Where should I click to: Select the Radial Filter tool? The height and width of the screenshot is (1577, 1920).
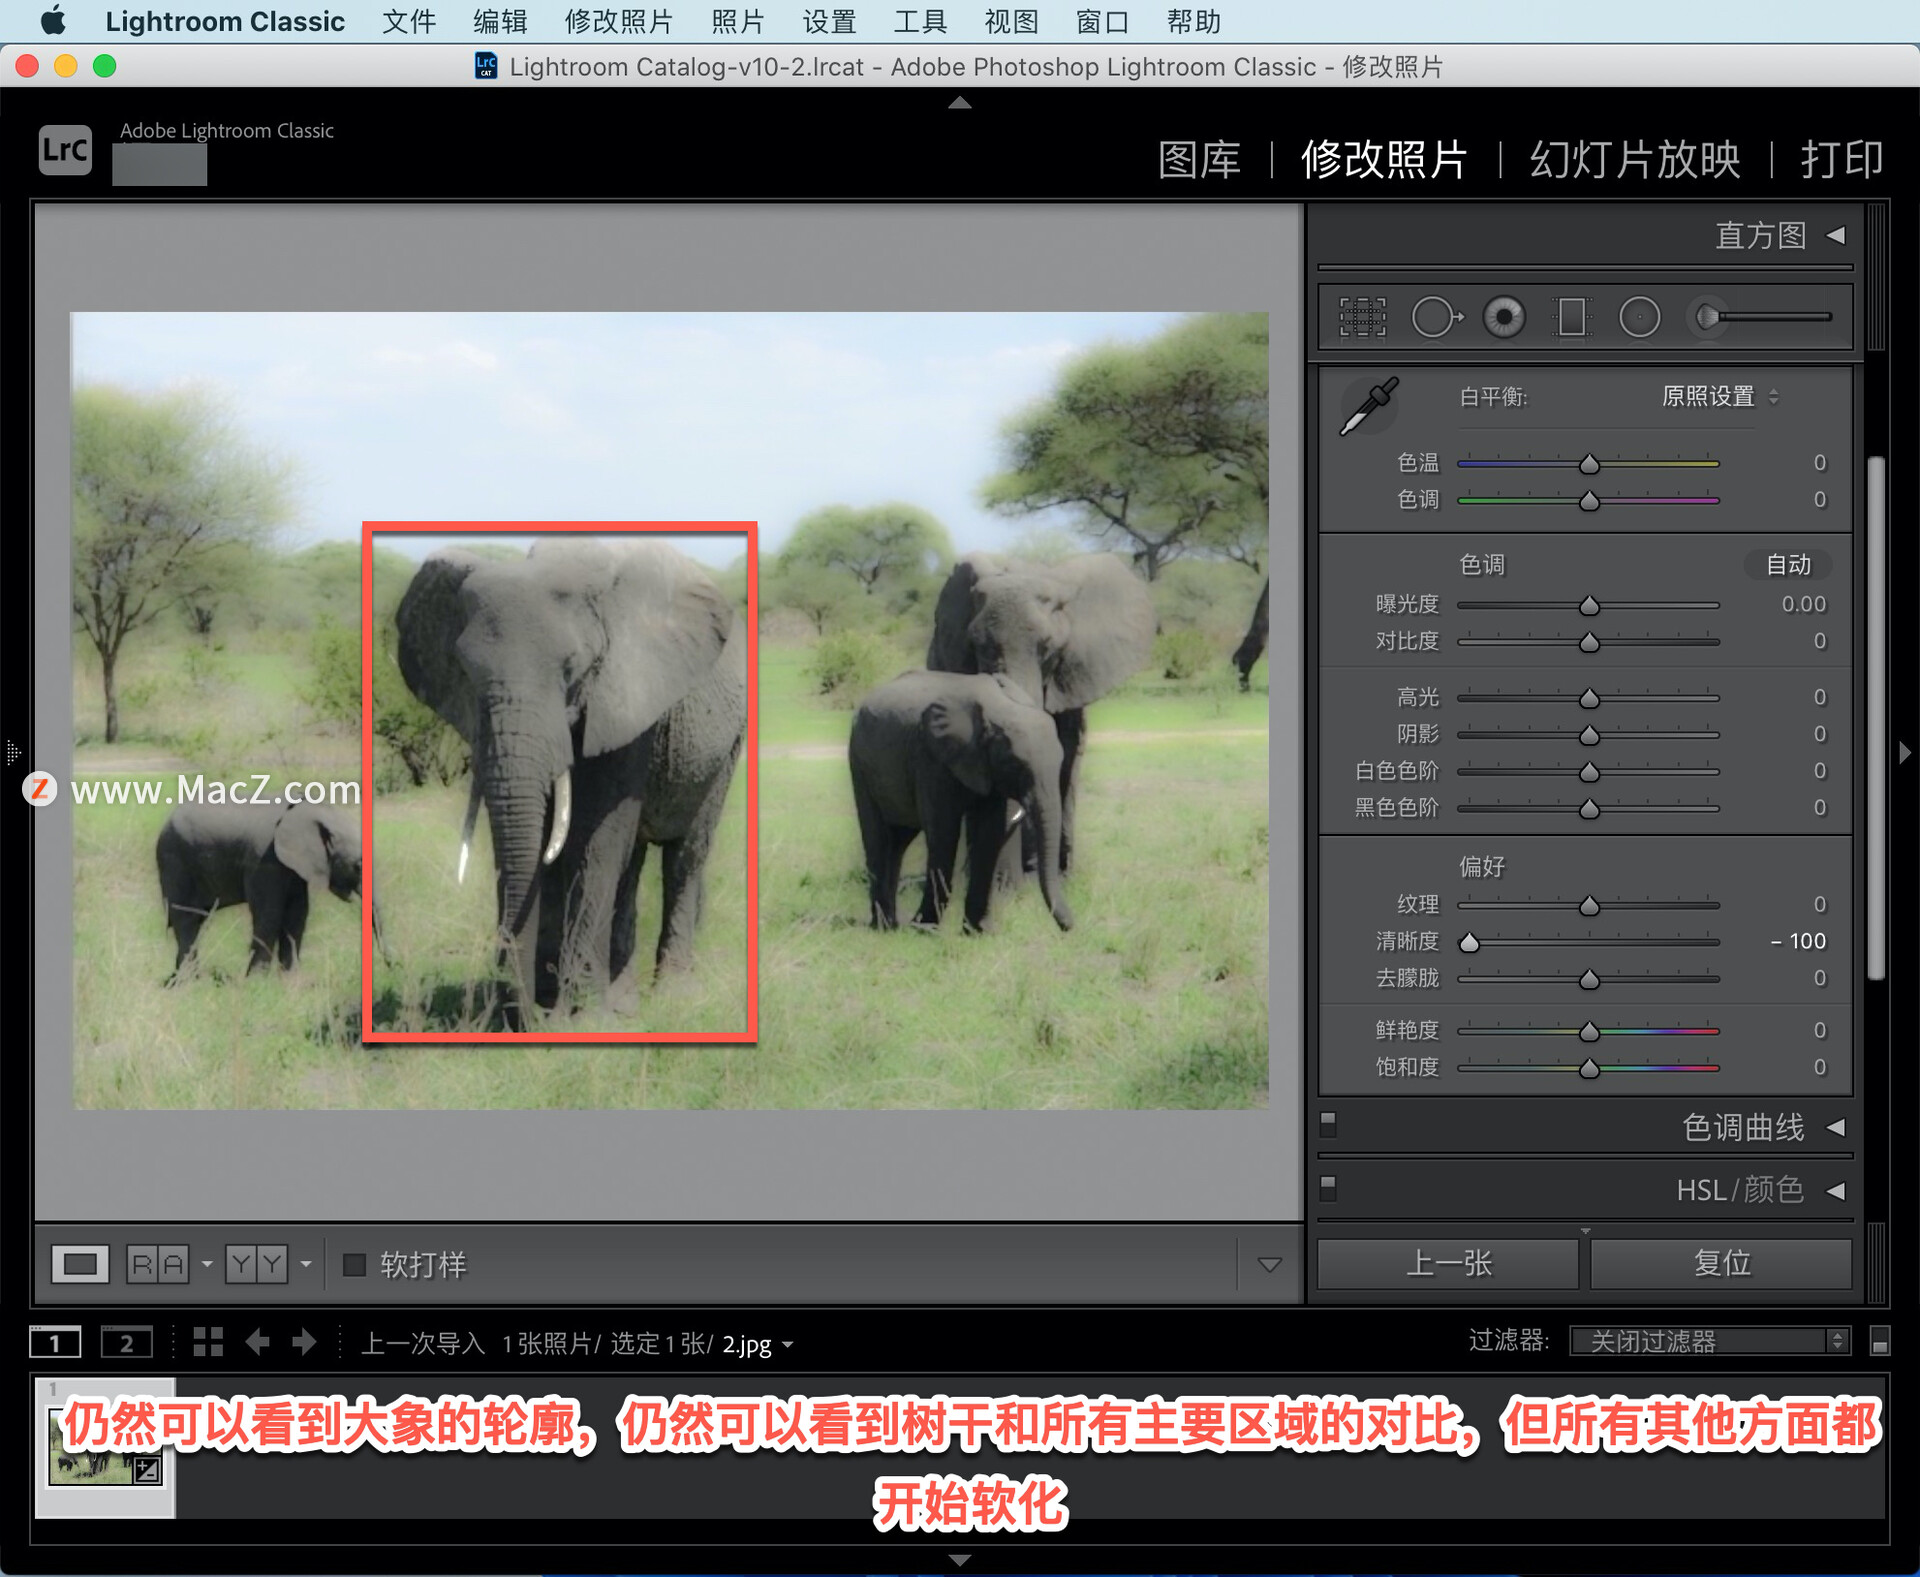(1639, 318)
